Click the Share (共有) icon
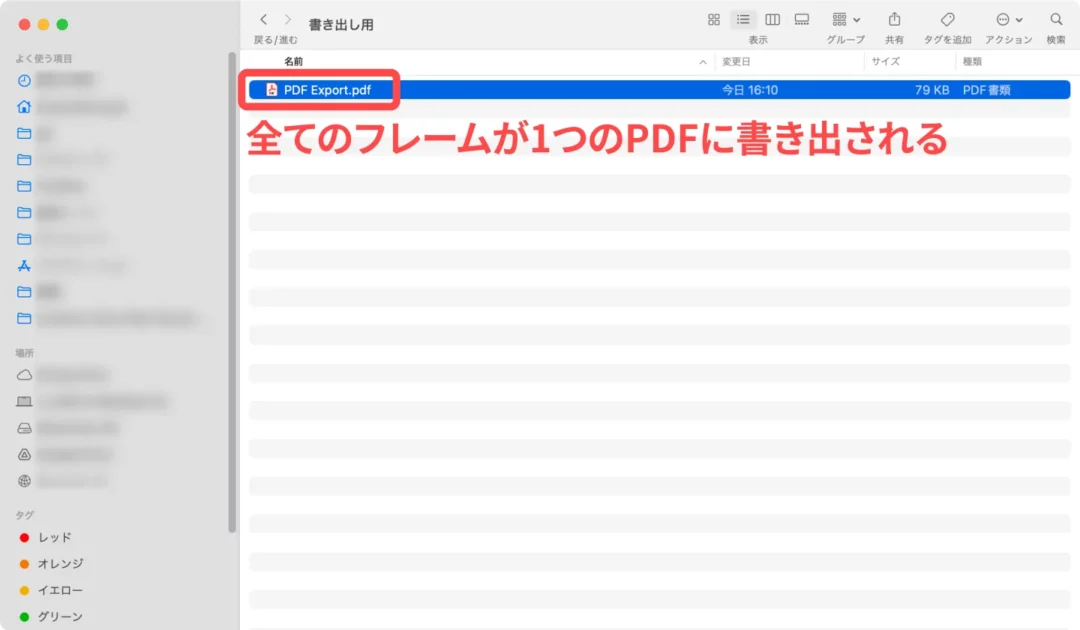Image resolution: width=1080 pixels, height=630 pixels. [894, 20]
